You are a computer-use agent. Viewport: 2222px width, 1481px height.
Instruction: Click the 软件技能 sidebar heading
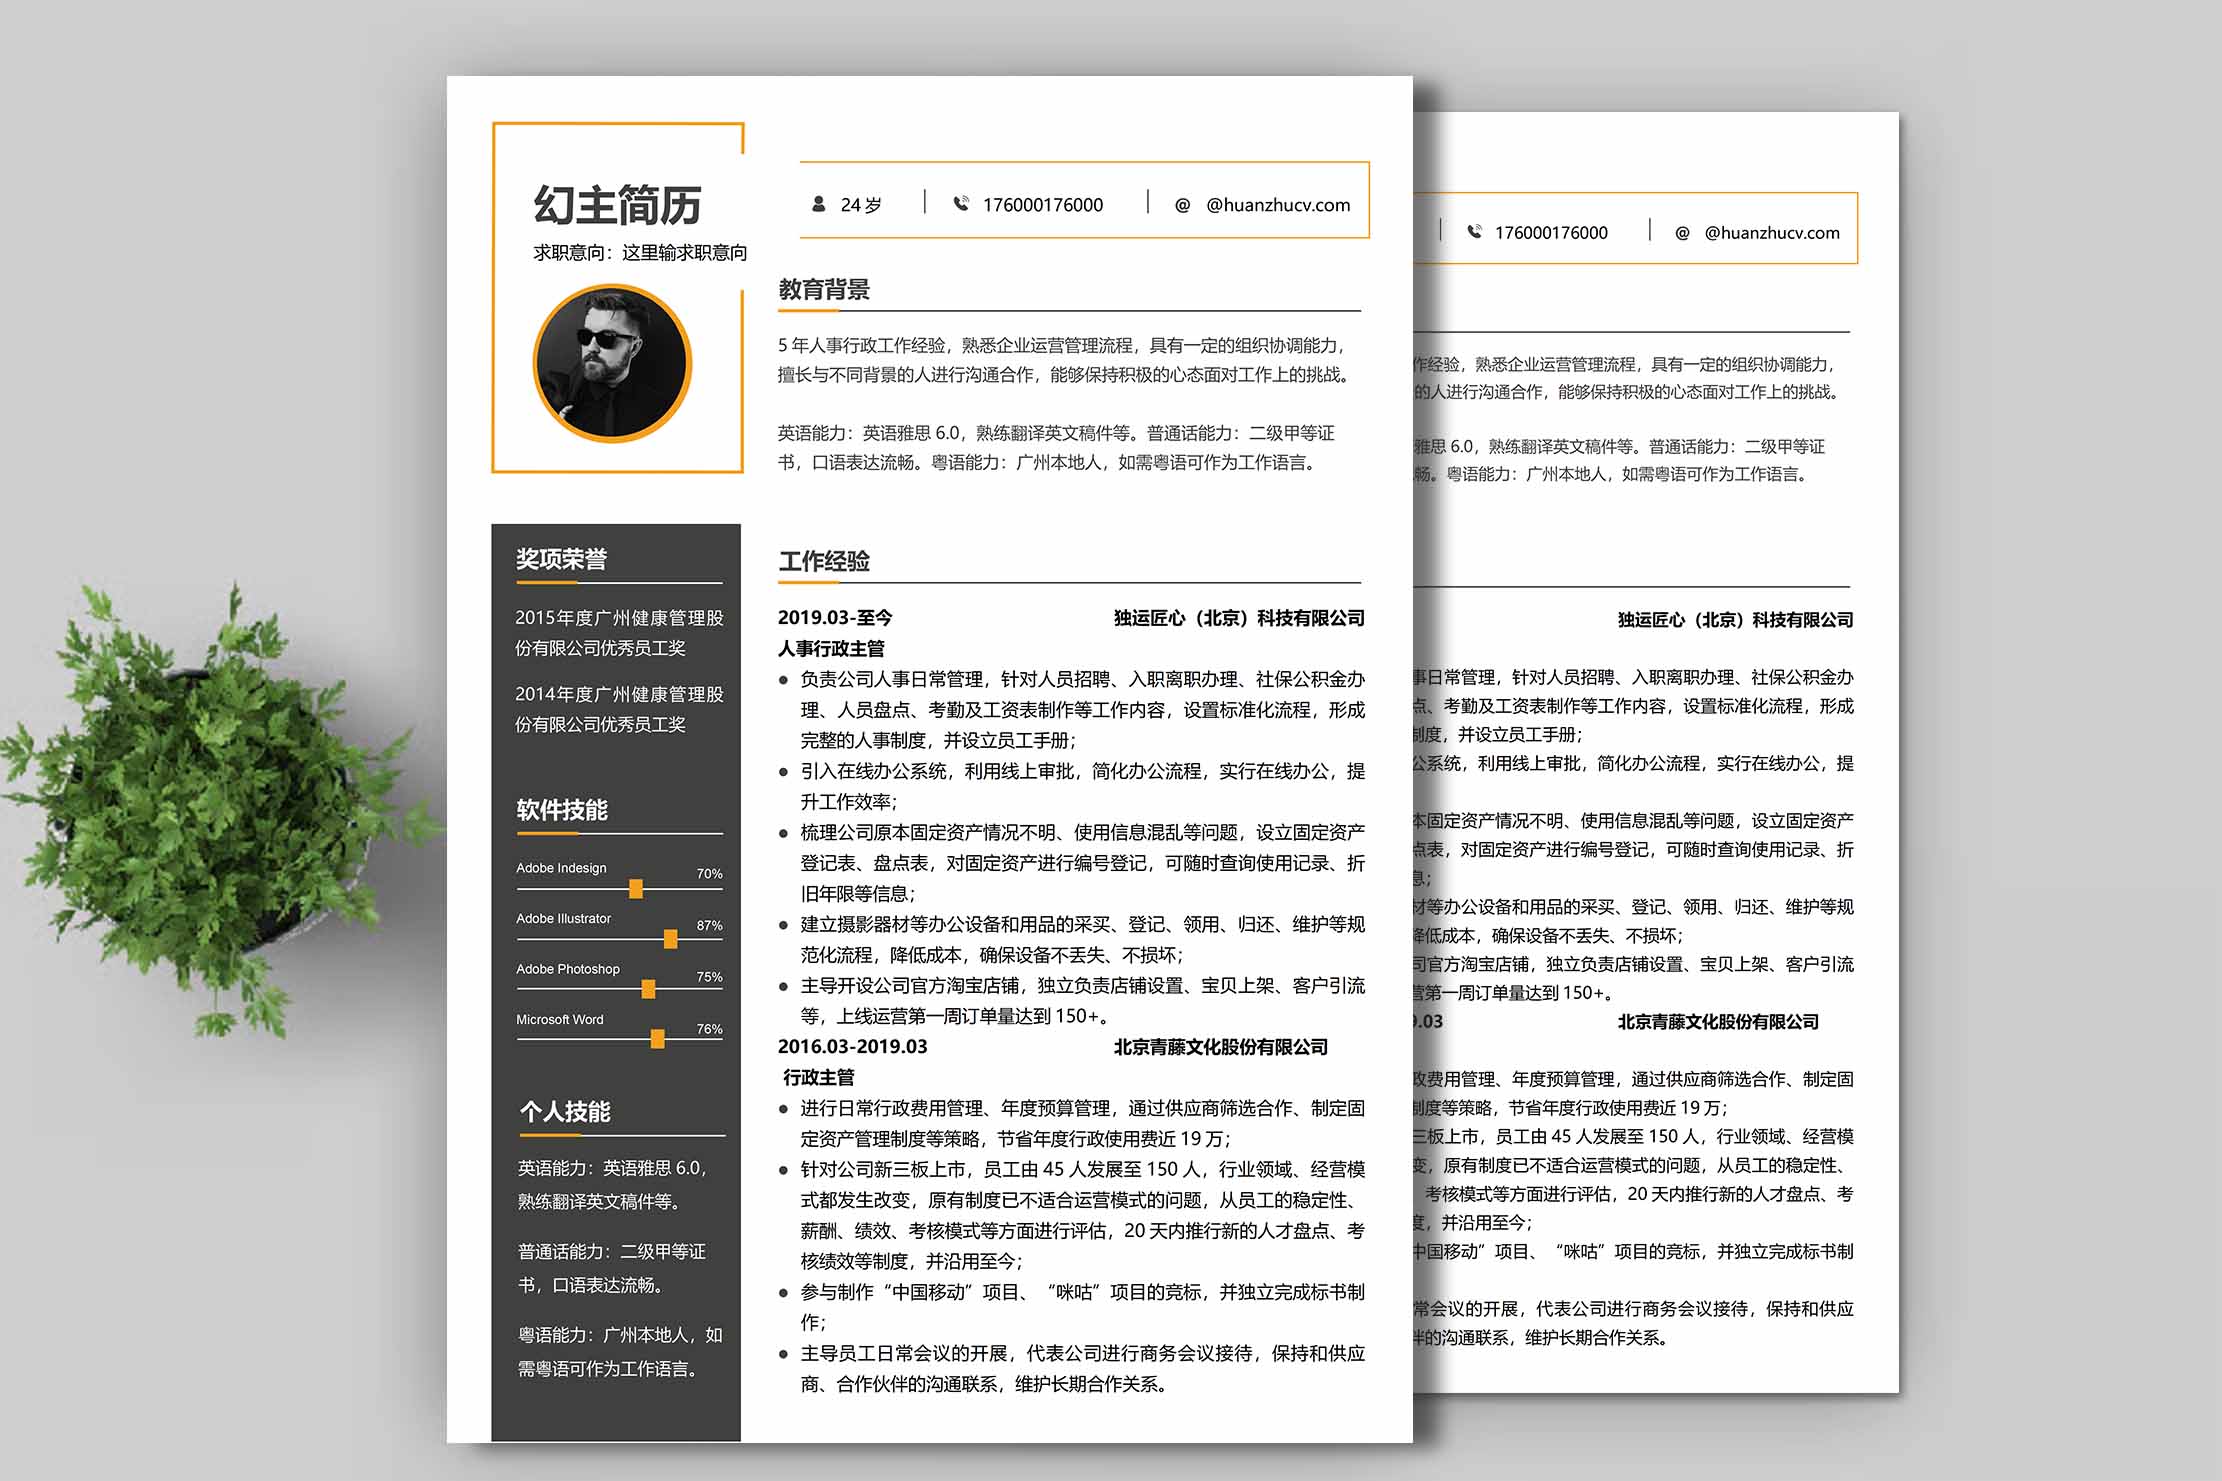pyautogui.click(x=562, y=810)
